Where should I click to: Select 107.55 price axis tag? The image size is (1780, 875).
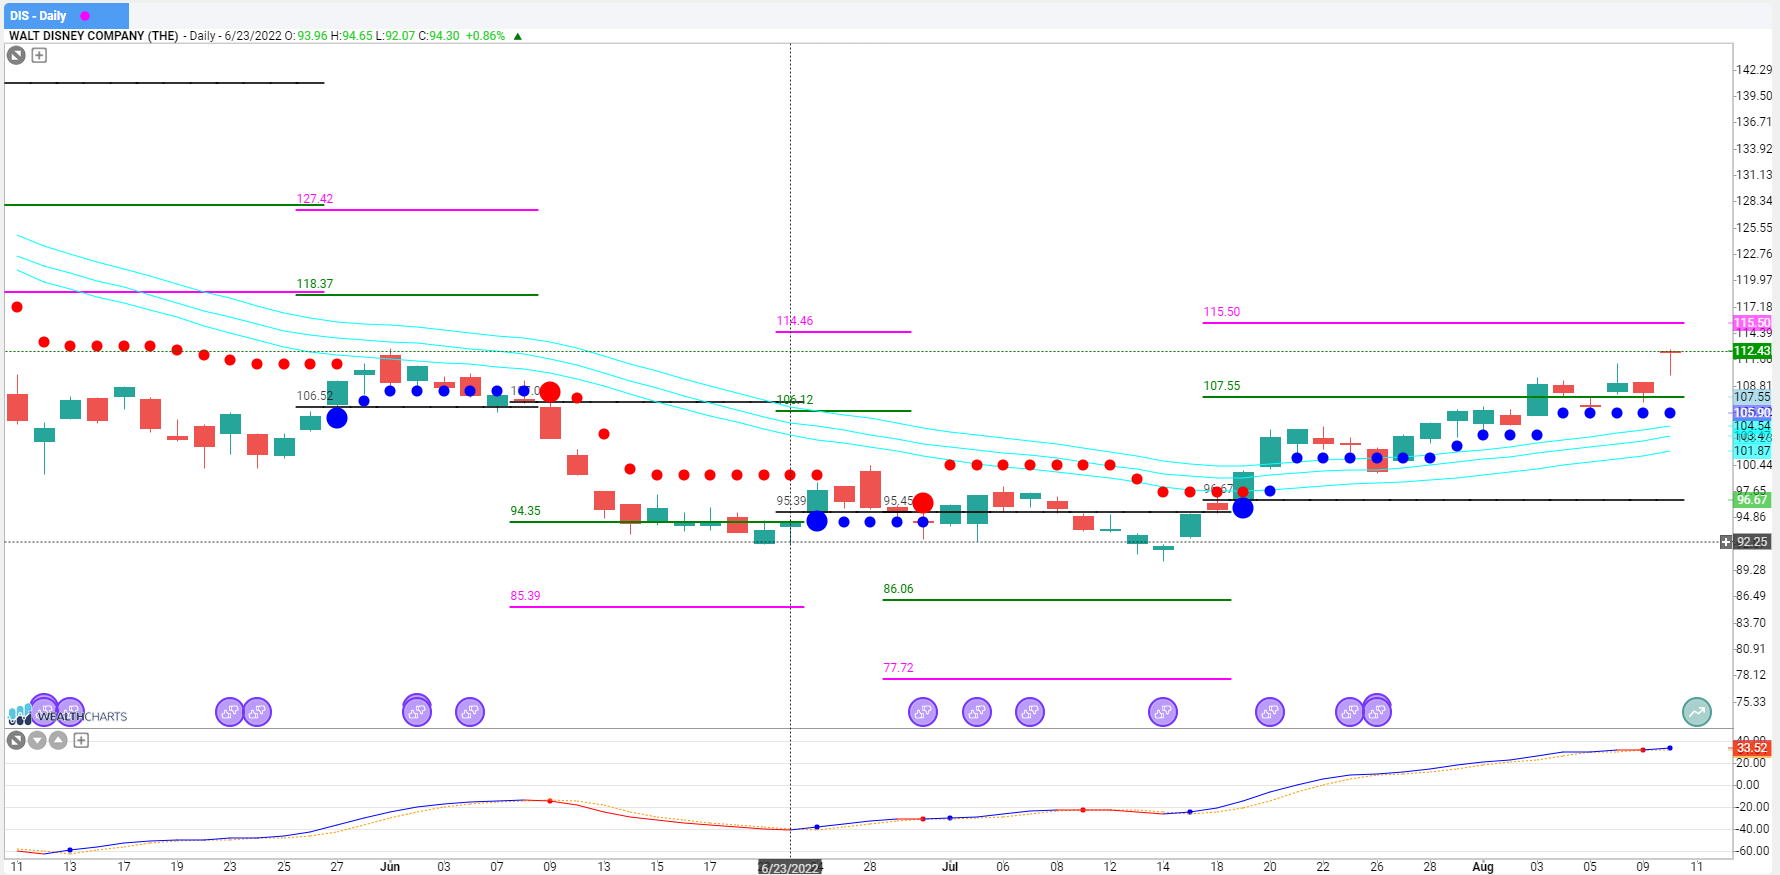click(1752, 397)
